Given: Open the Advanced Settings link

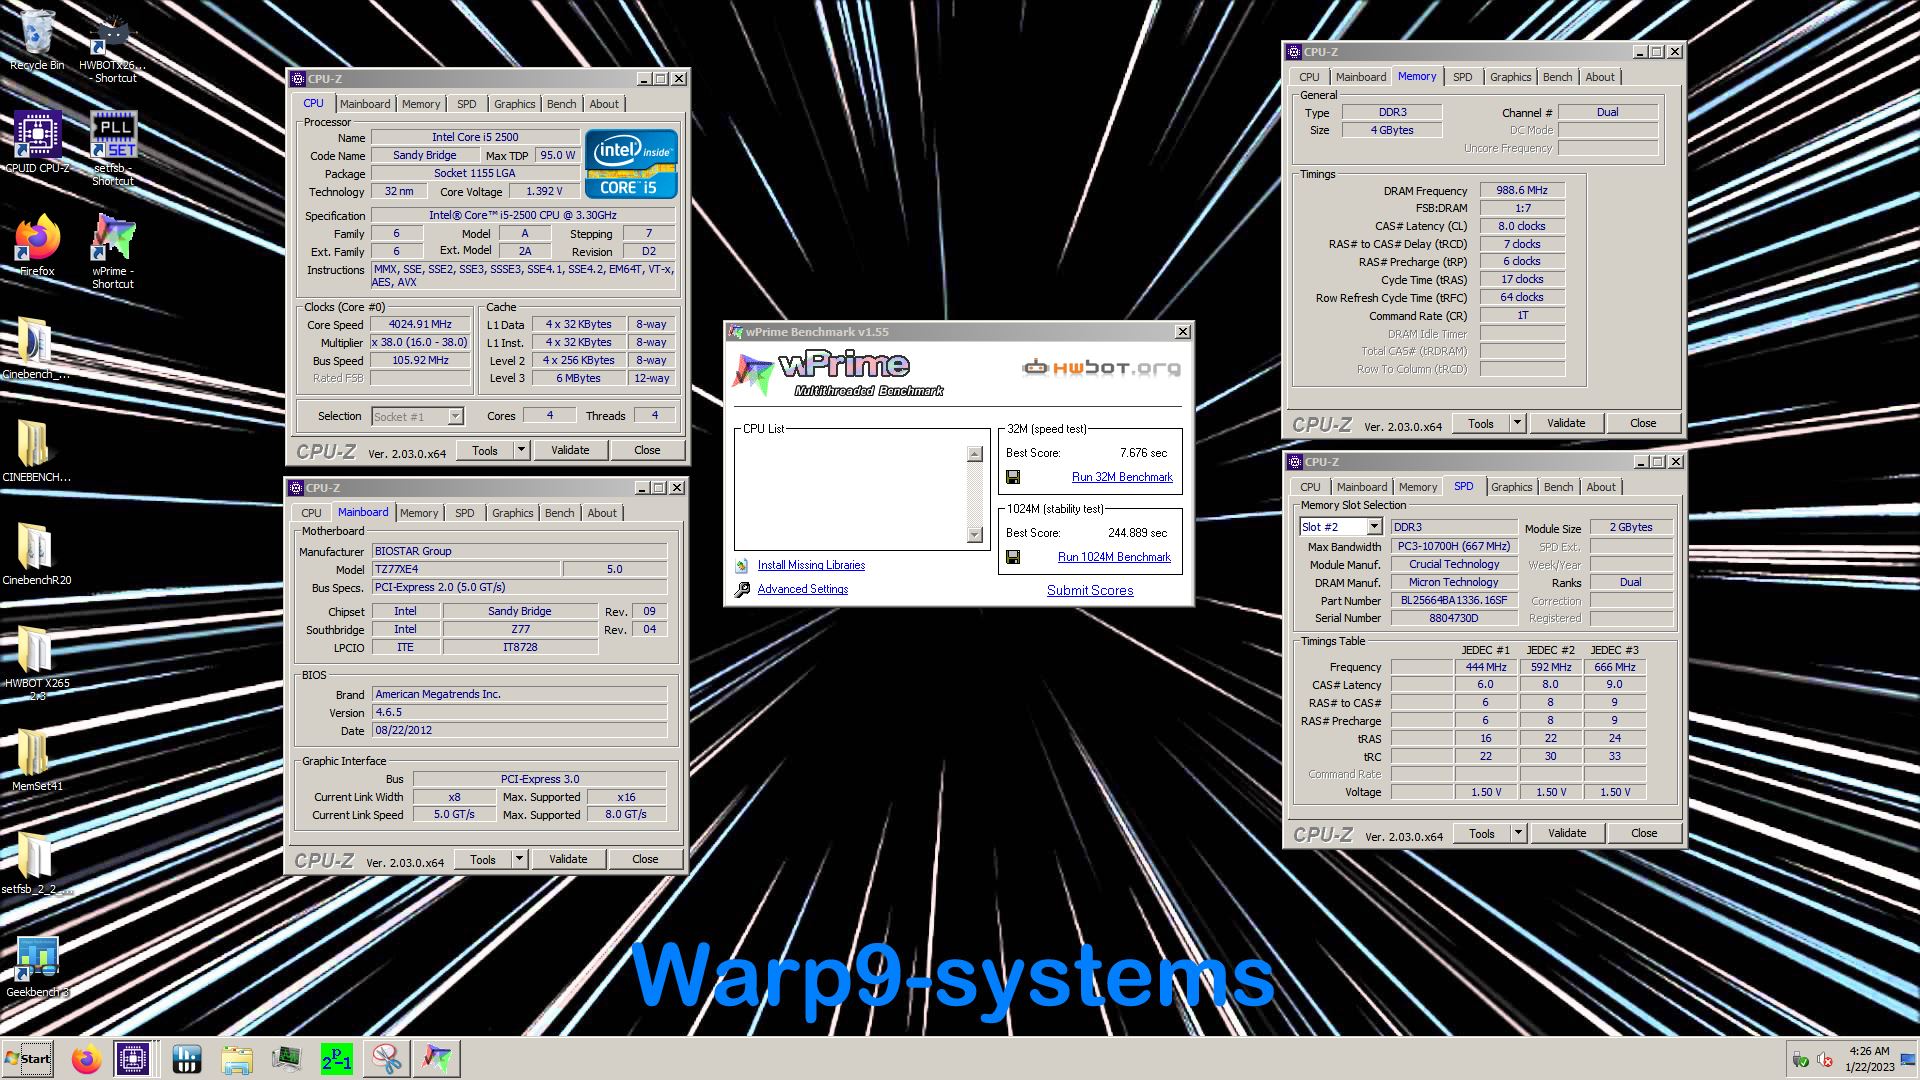Looking at the screenshot, I should click(803, 590).
